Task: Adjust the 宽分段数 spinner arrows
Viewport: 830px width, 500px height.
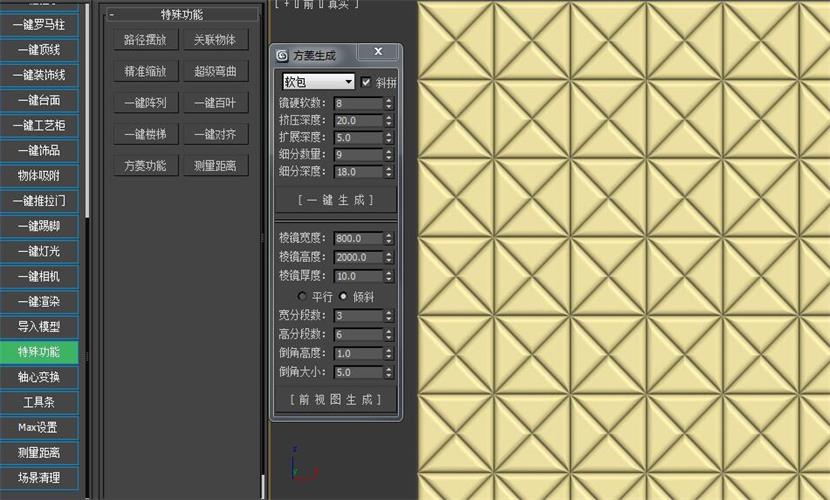Action: [x=389, y=316]
